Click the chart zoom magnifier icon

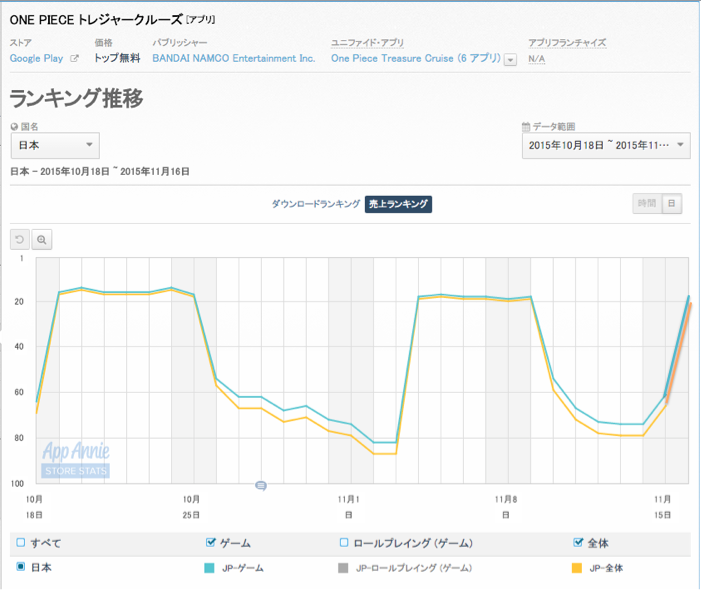click(42, 240)
